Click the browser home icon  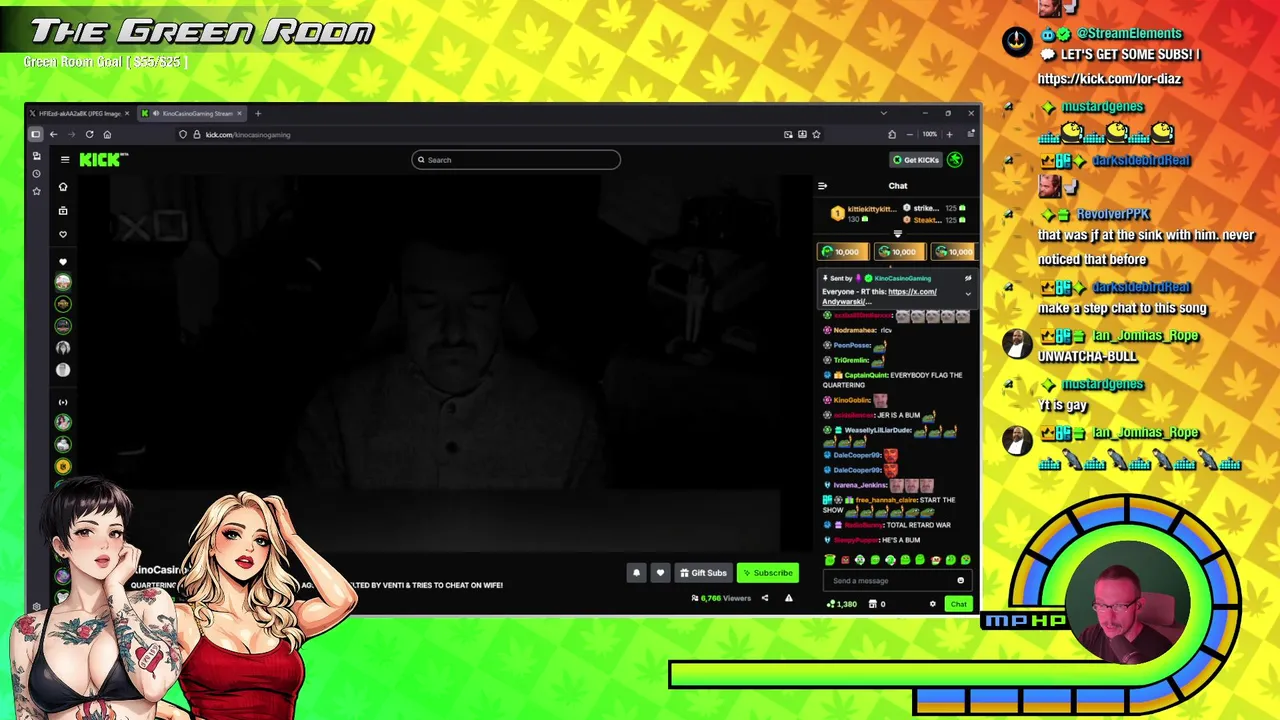(x=107, y=134)
